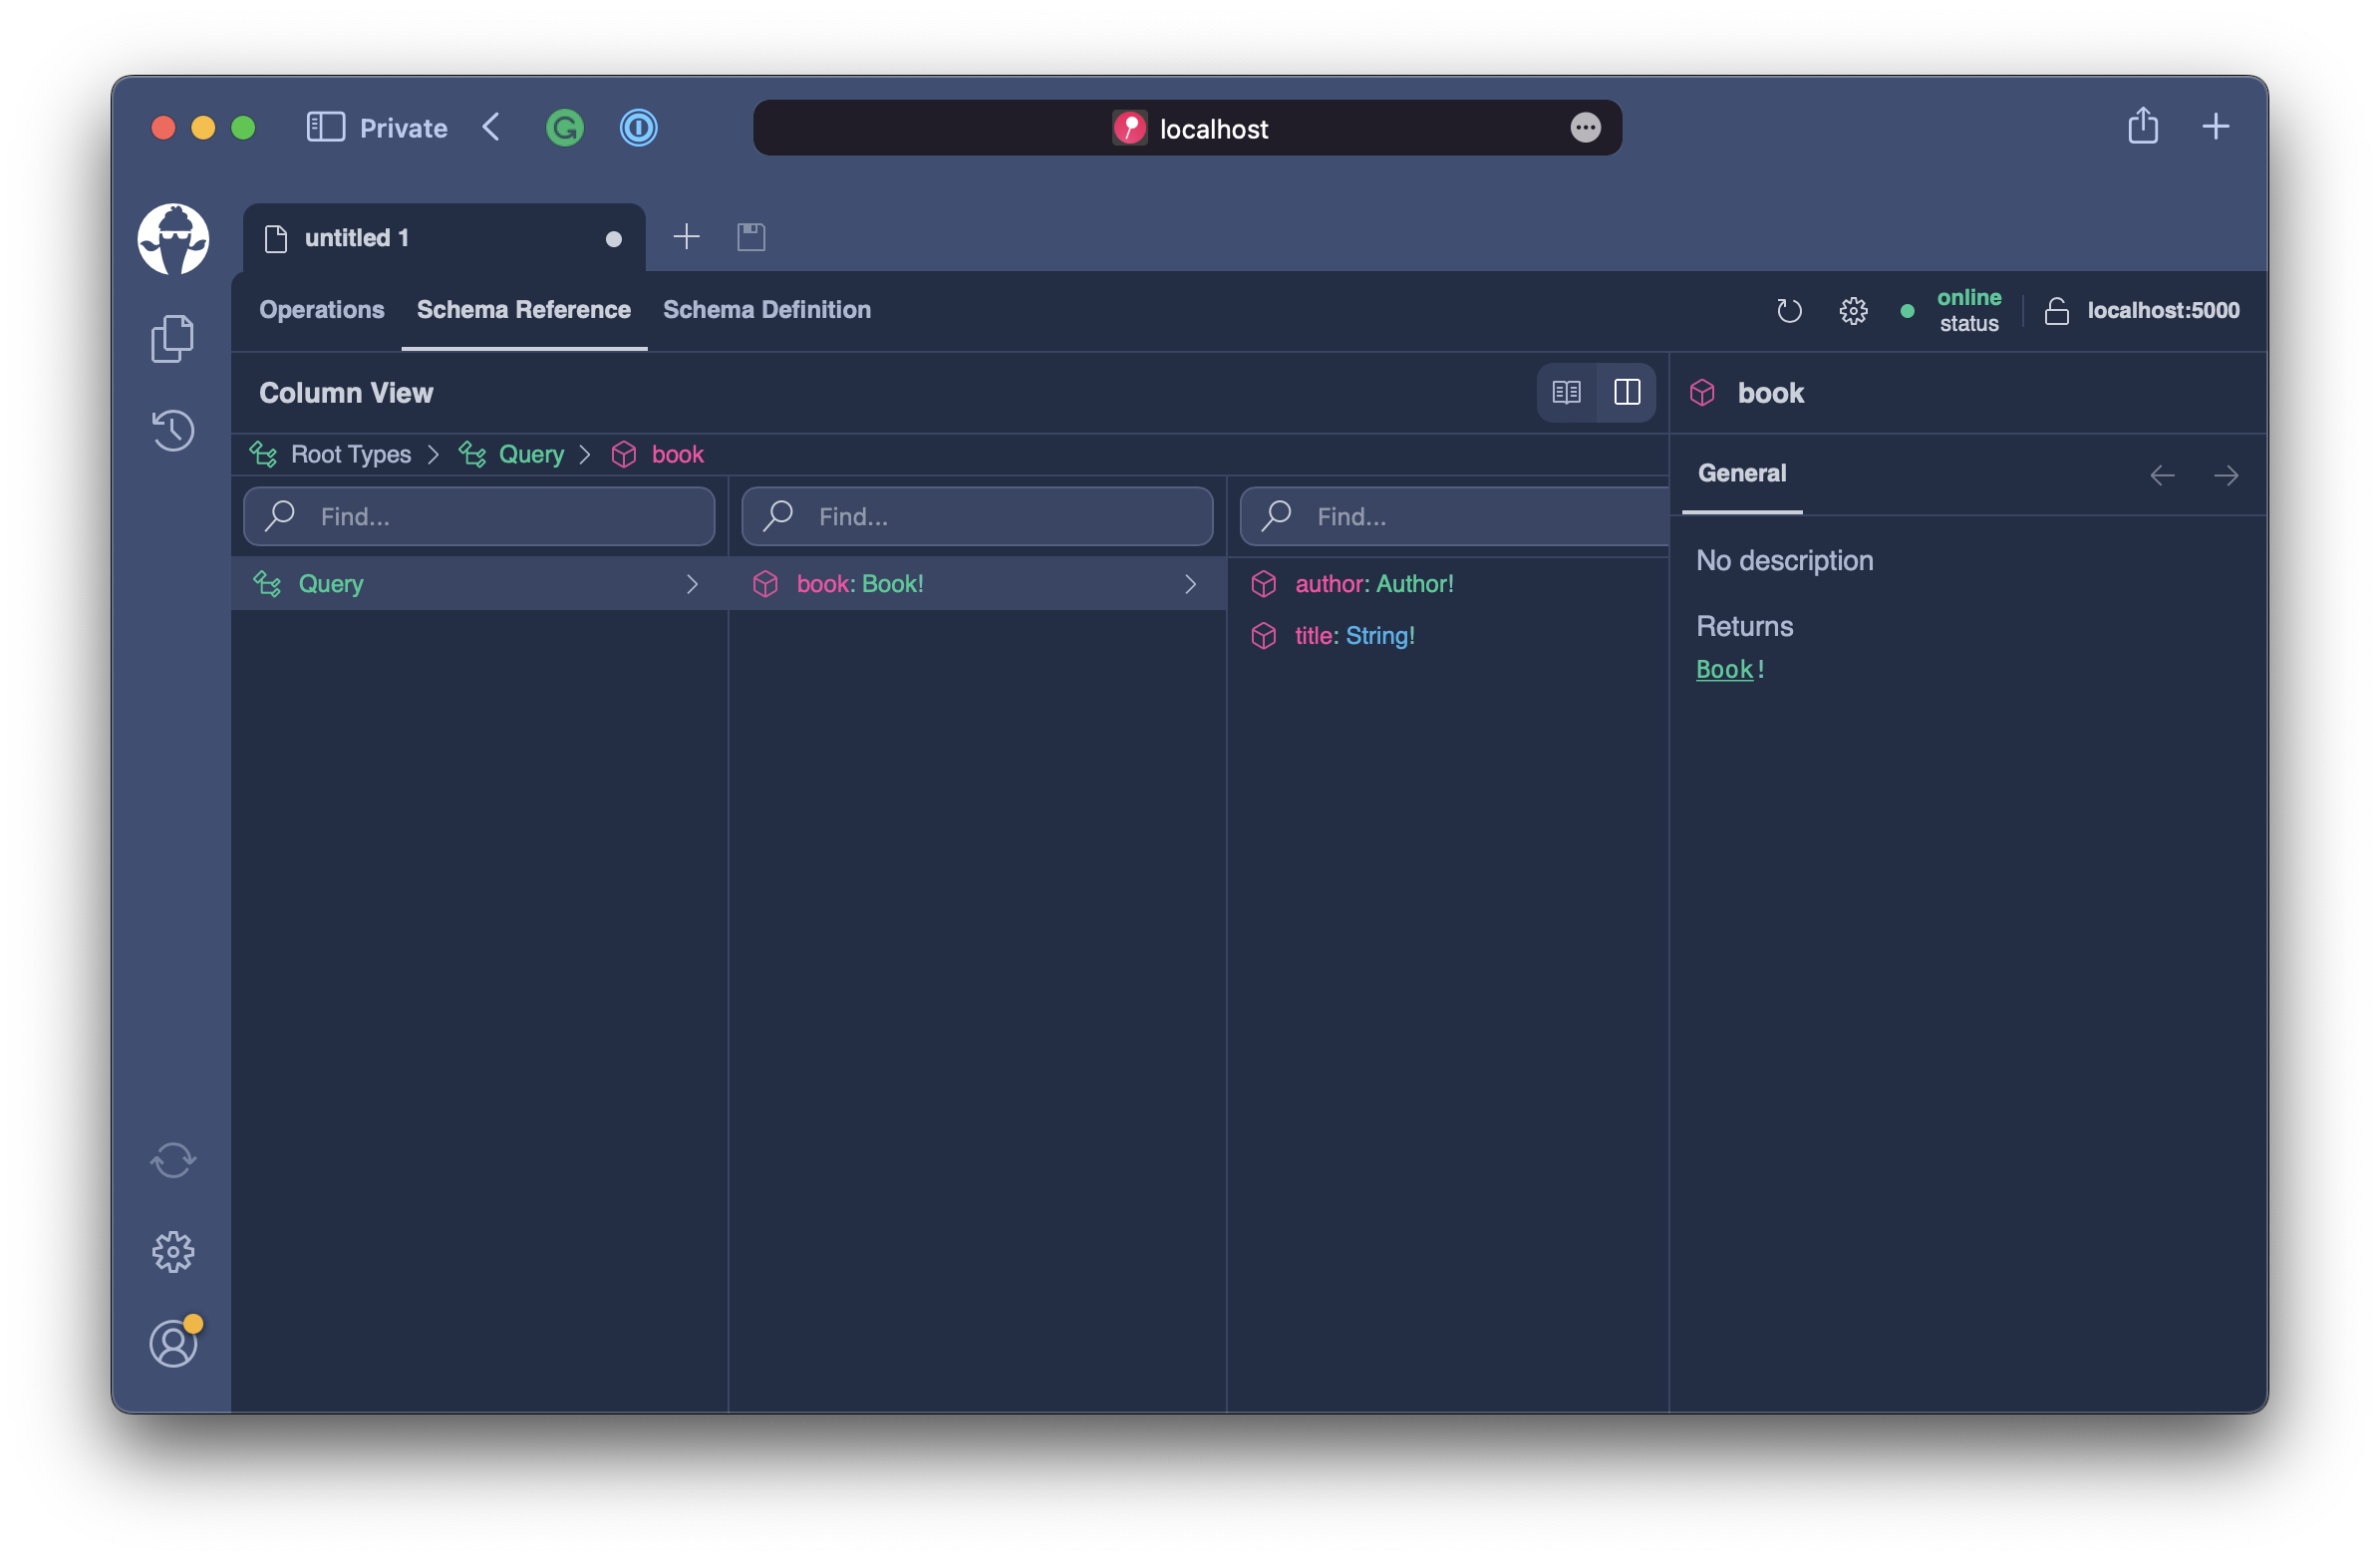Viewport: 2380px width, 1561px height.
Task: Click the Schema Reference tab
Action: pyautogui.click(x=524, y=310)
